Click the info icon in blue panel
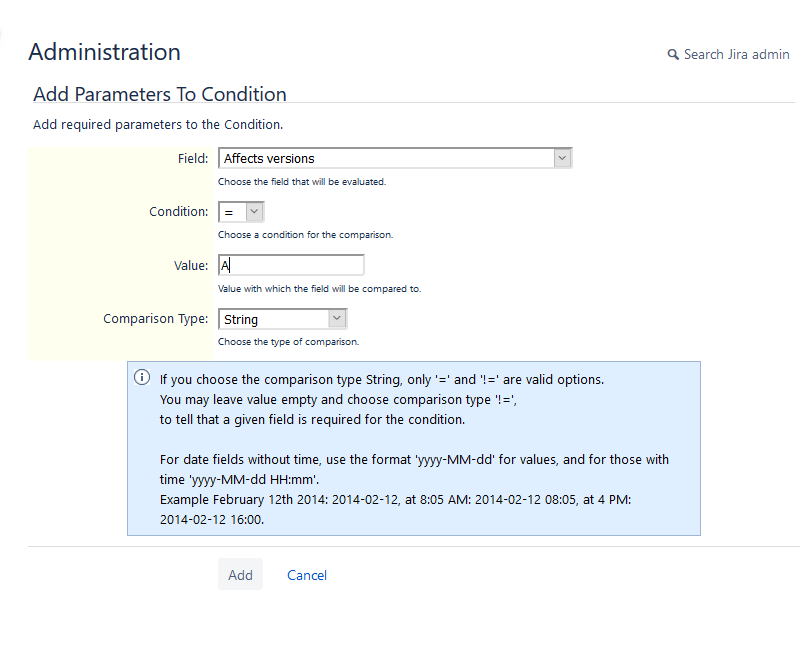Viewport: 808px width, 647px height. pyautogui.click(x=142, y=378)
